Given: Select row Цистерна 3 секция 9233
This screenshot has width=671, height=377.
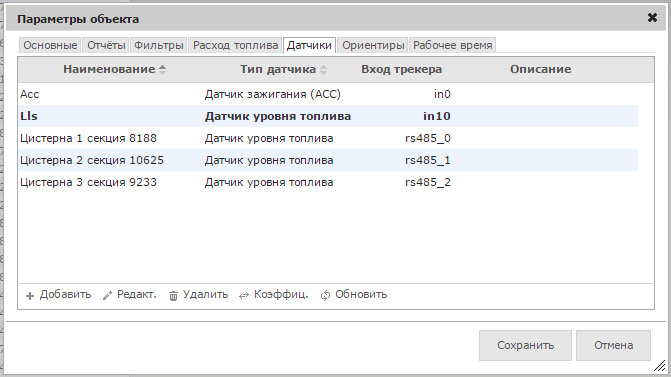Looking at the screenshot, I should tap(328, 182).
